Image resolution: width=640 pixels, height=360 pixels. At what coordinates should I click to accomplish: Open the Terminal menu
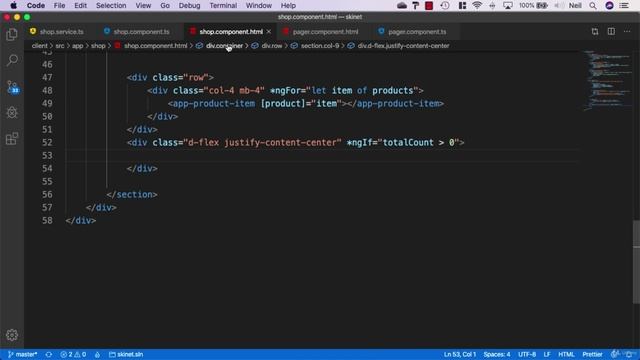[x=223, y=6]
